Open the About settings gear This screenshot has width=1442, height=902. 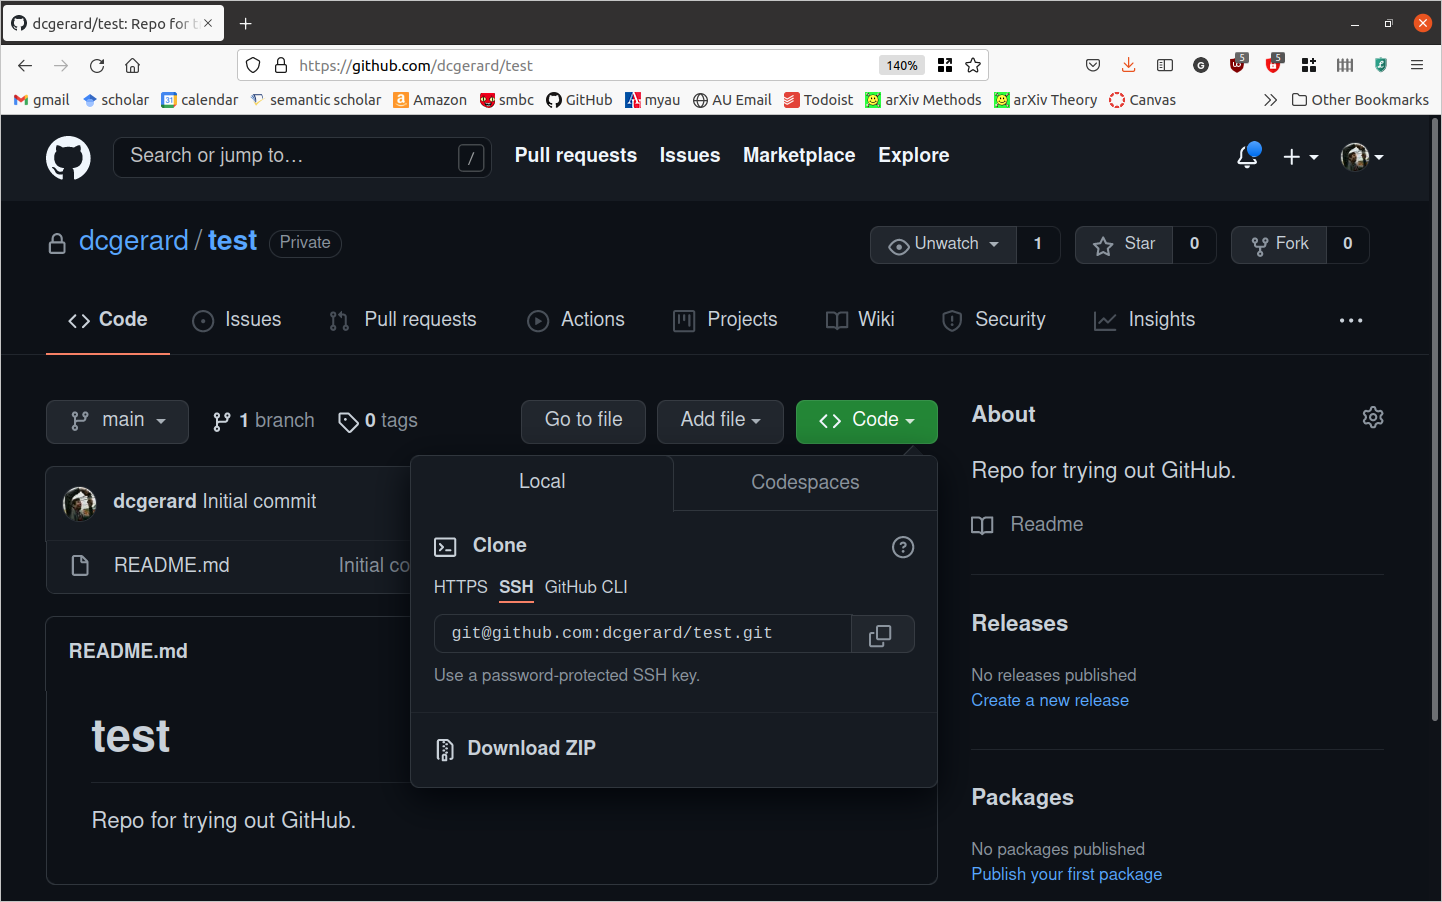(1373, 417)
